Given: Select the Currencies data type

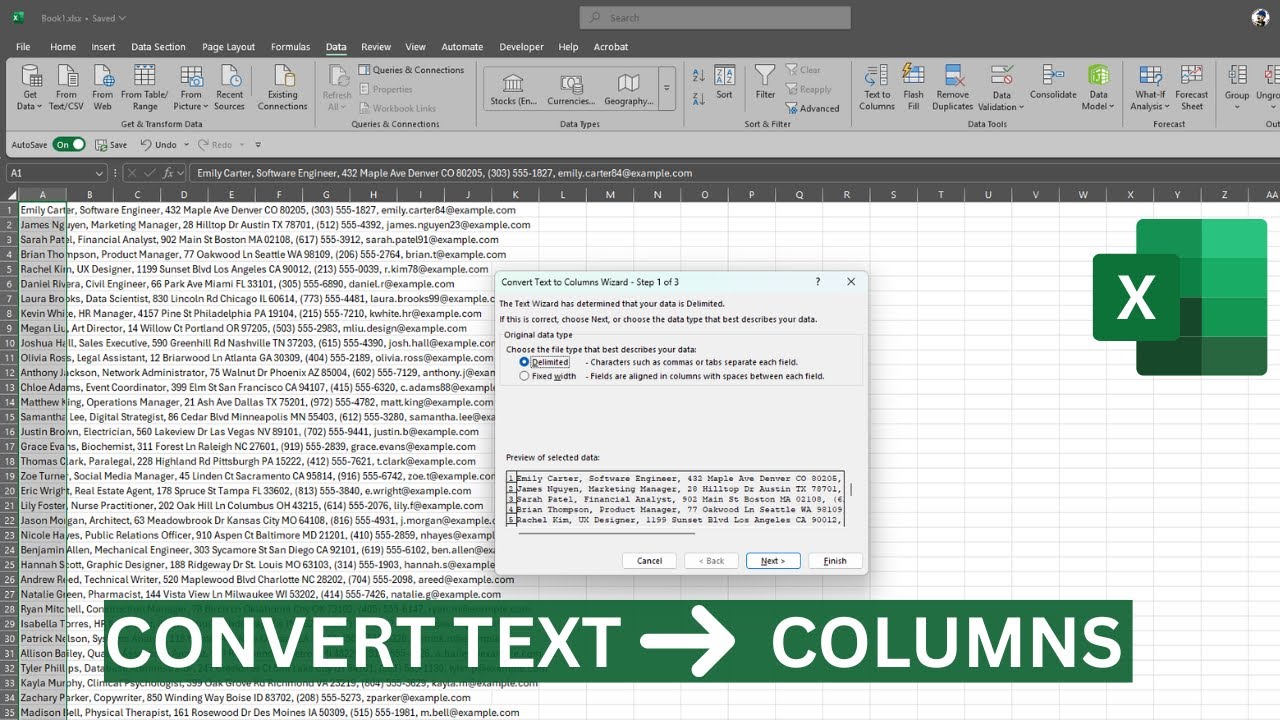Looking at the screenshot, I should (570, 88).
